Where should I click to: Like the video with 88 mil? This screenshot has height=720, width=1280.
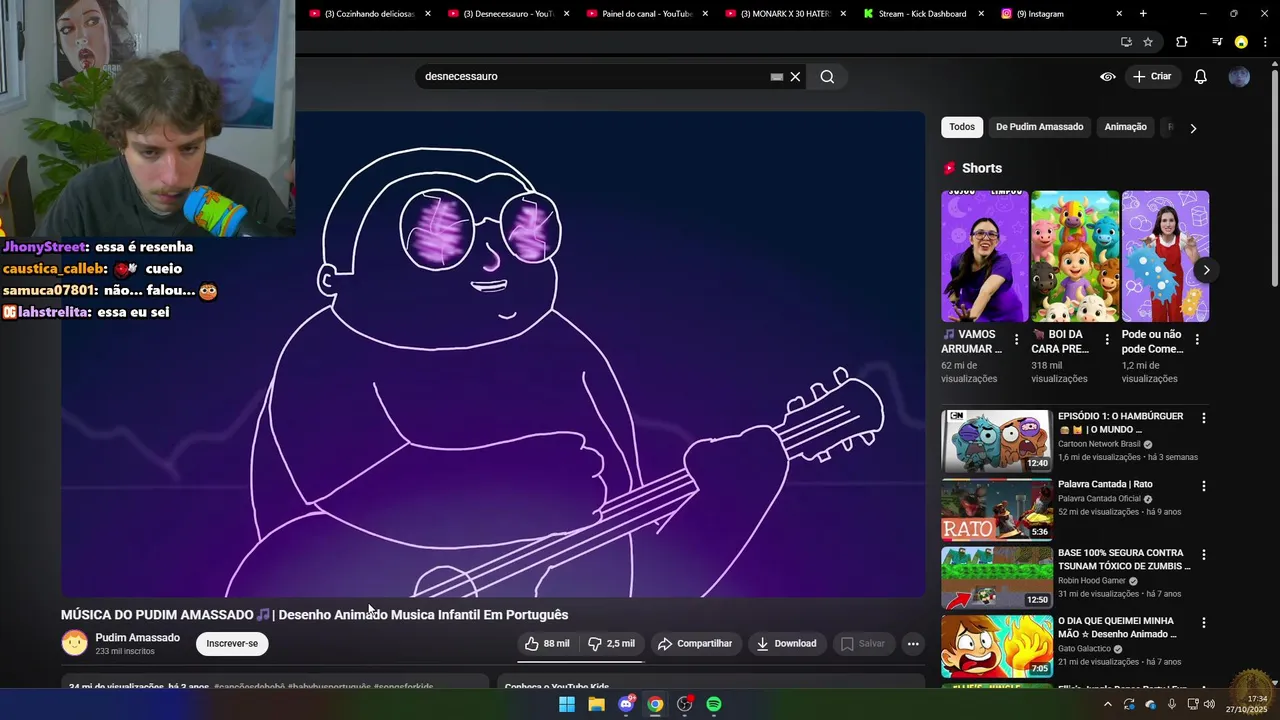(547, 644)
